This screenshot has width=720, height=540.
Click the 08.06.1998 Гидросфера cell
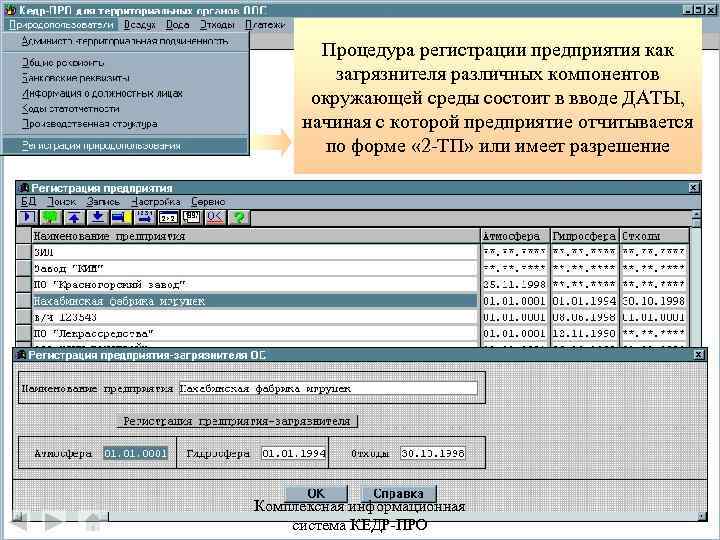pos(584,317)
